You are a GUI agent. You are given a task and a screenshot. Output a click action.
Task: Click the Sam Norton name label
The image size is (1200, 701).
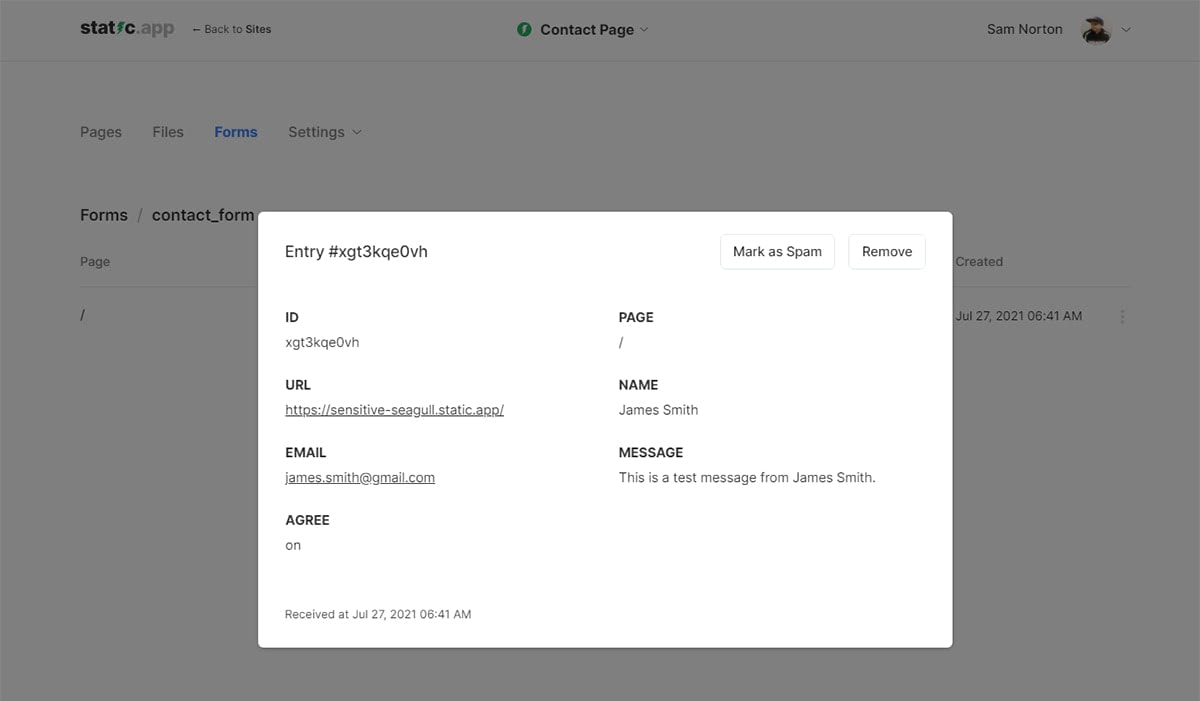[x=1024, y=29]
